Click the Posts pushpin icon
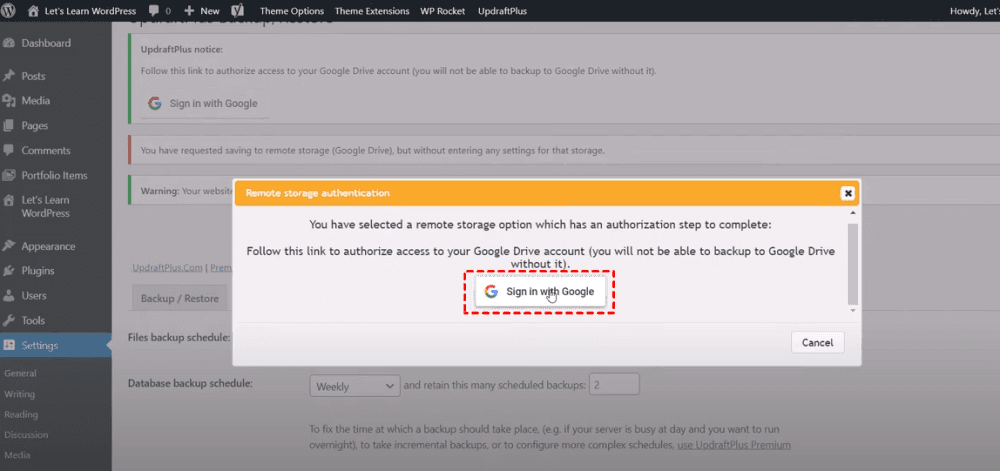Image resolution: width=1000 pixels, height=471 pixels. click(x=9, y=76)
